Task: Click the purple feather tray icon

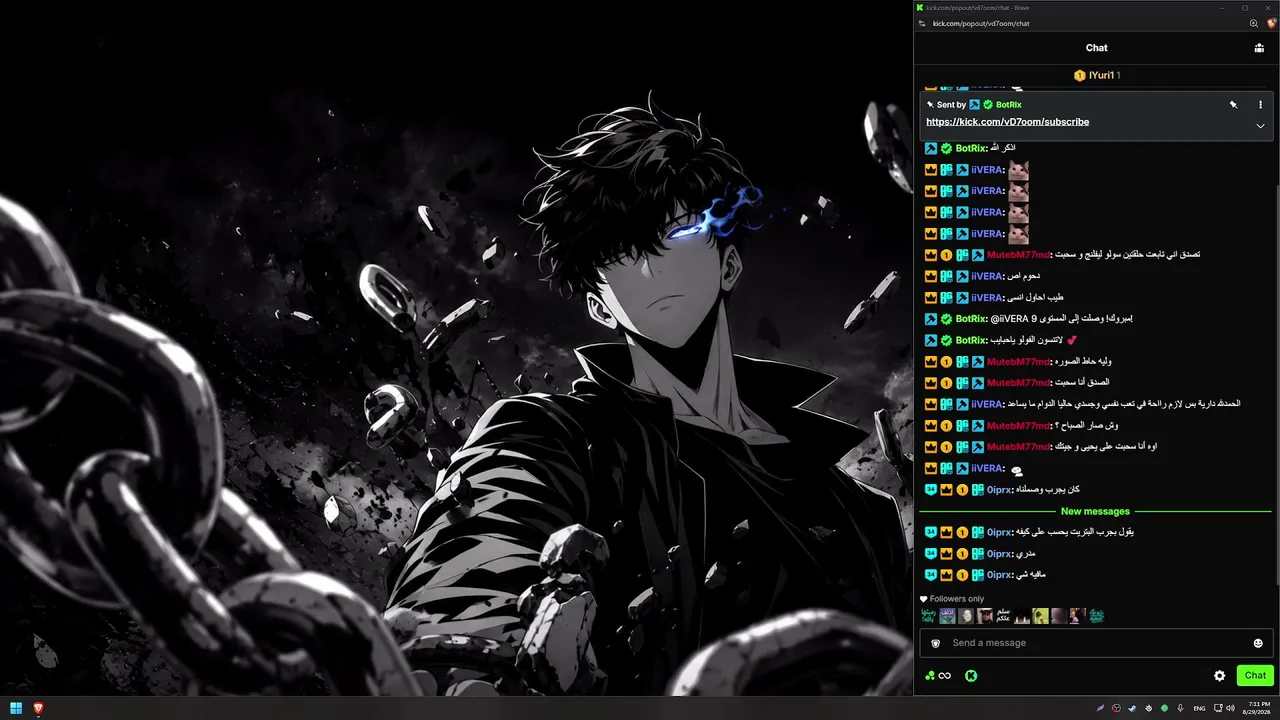Action: 1100,708
